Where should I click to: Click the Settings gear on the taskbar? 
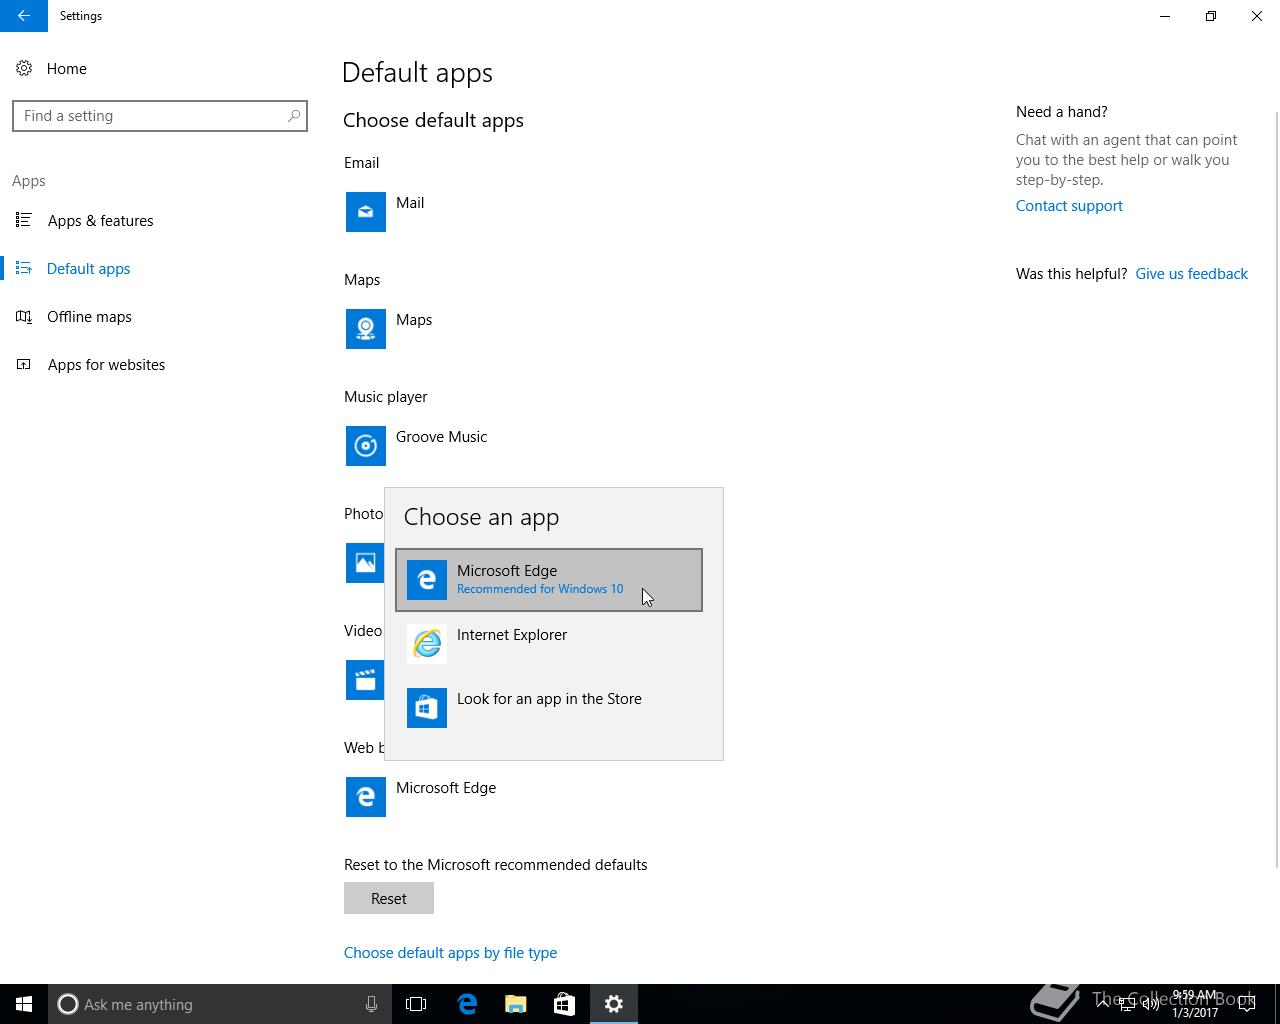[x=614, y=1004]
